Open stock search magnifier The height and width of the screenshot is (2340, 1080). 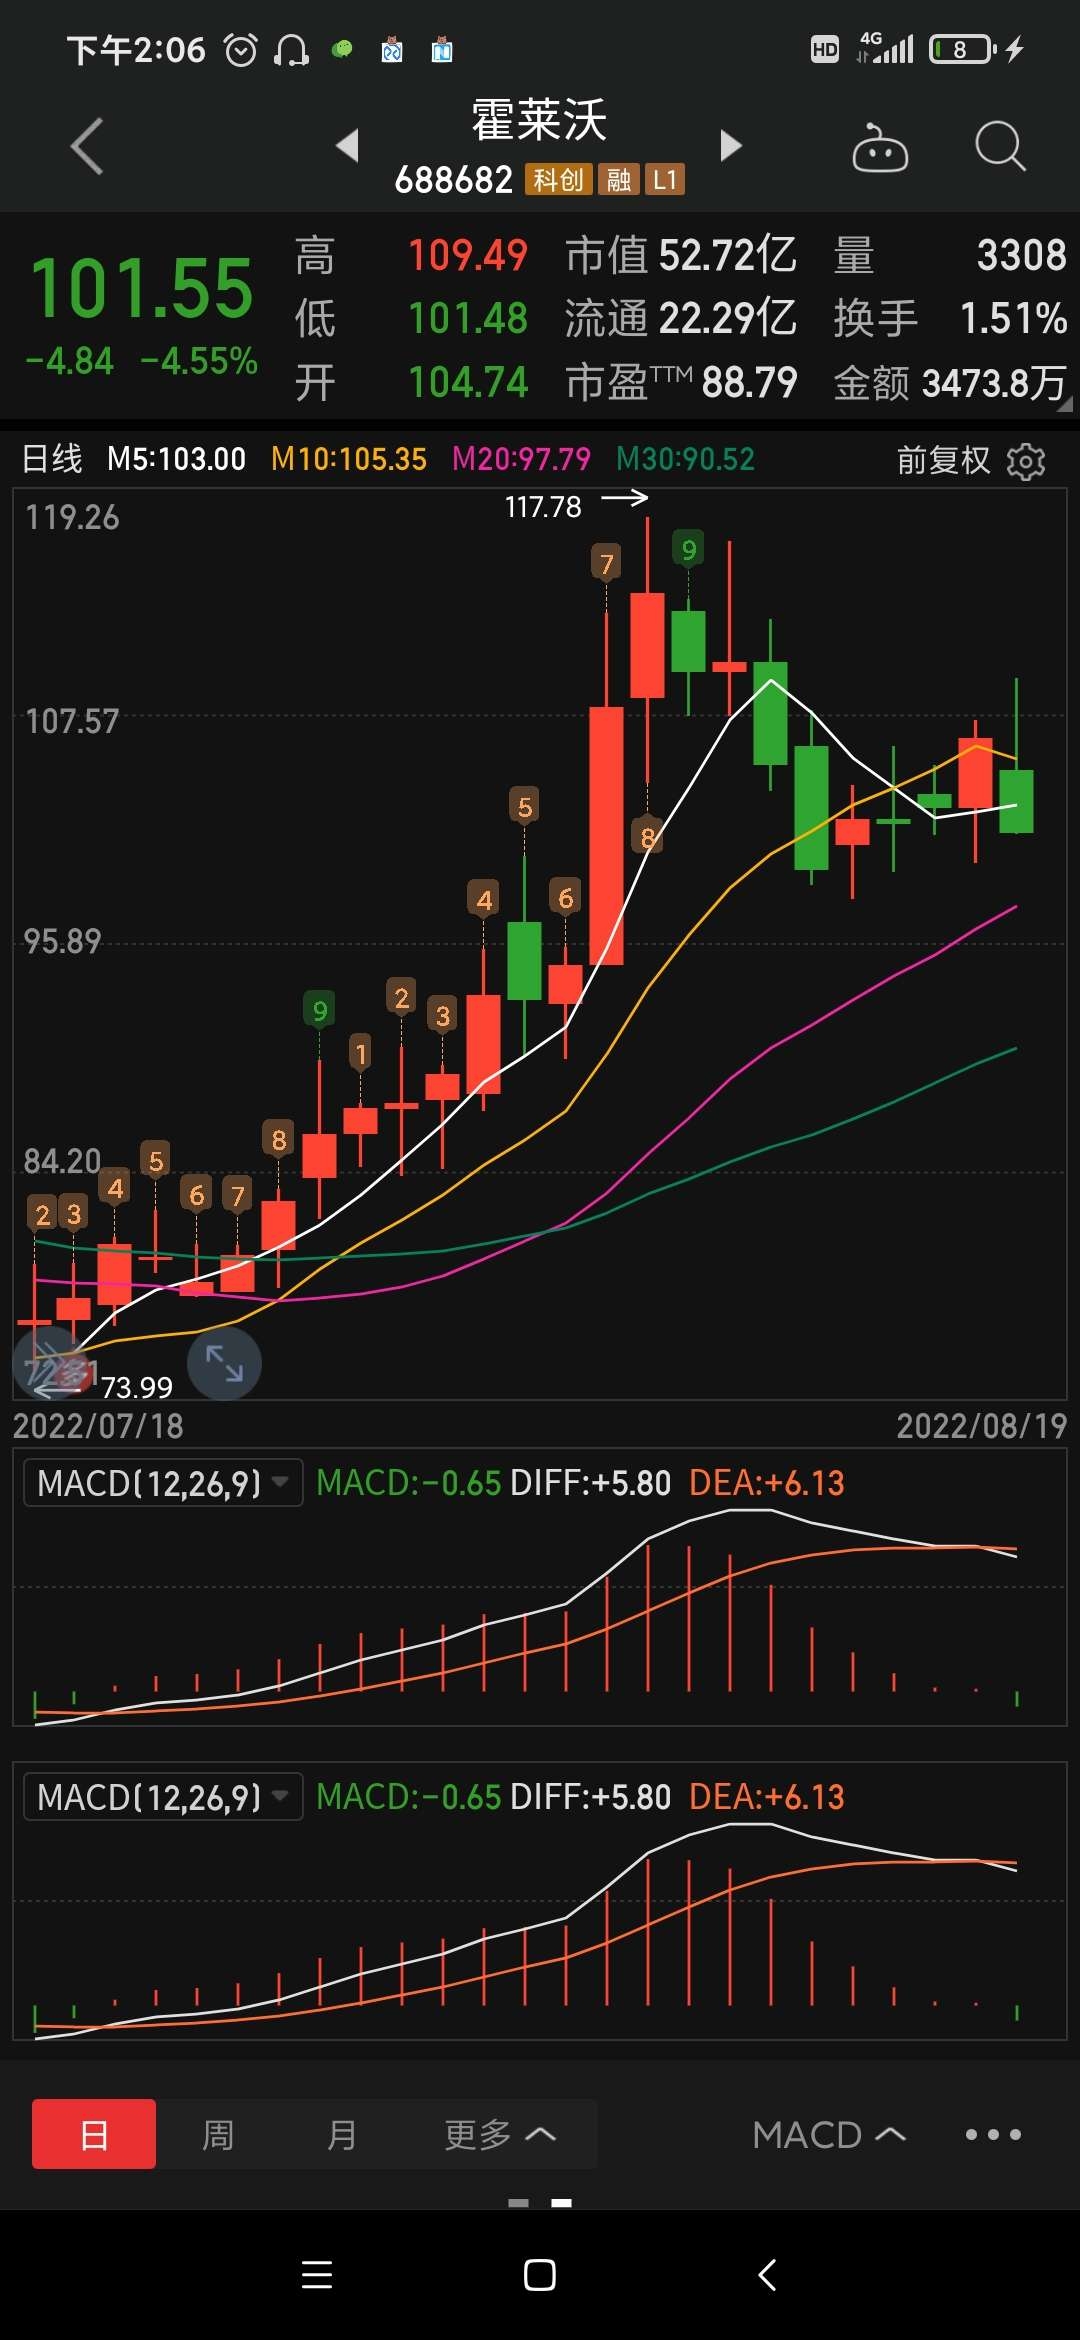coord(999,148)
